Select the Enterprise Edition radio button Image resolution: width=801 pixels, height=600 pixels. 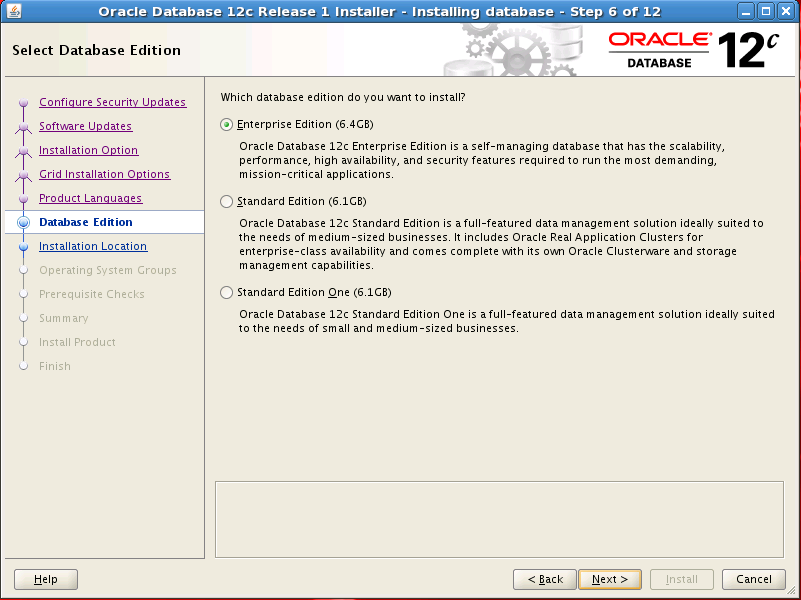pos(228,127)
